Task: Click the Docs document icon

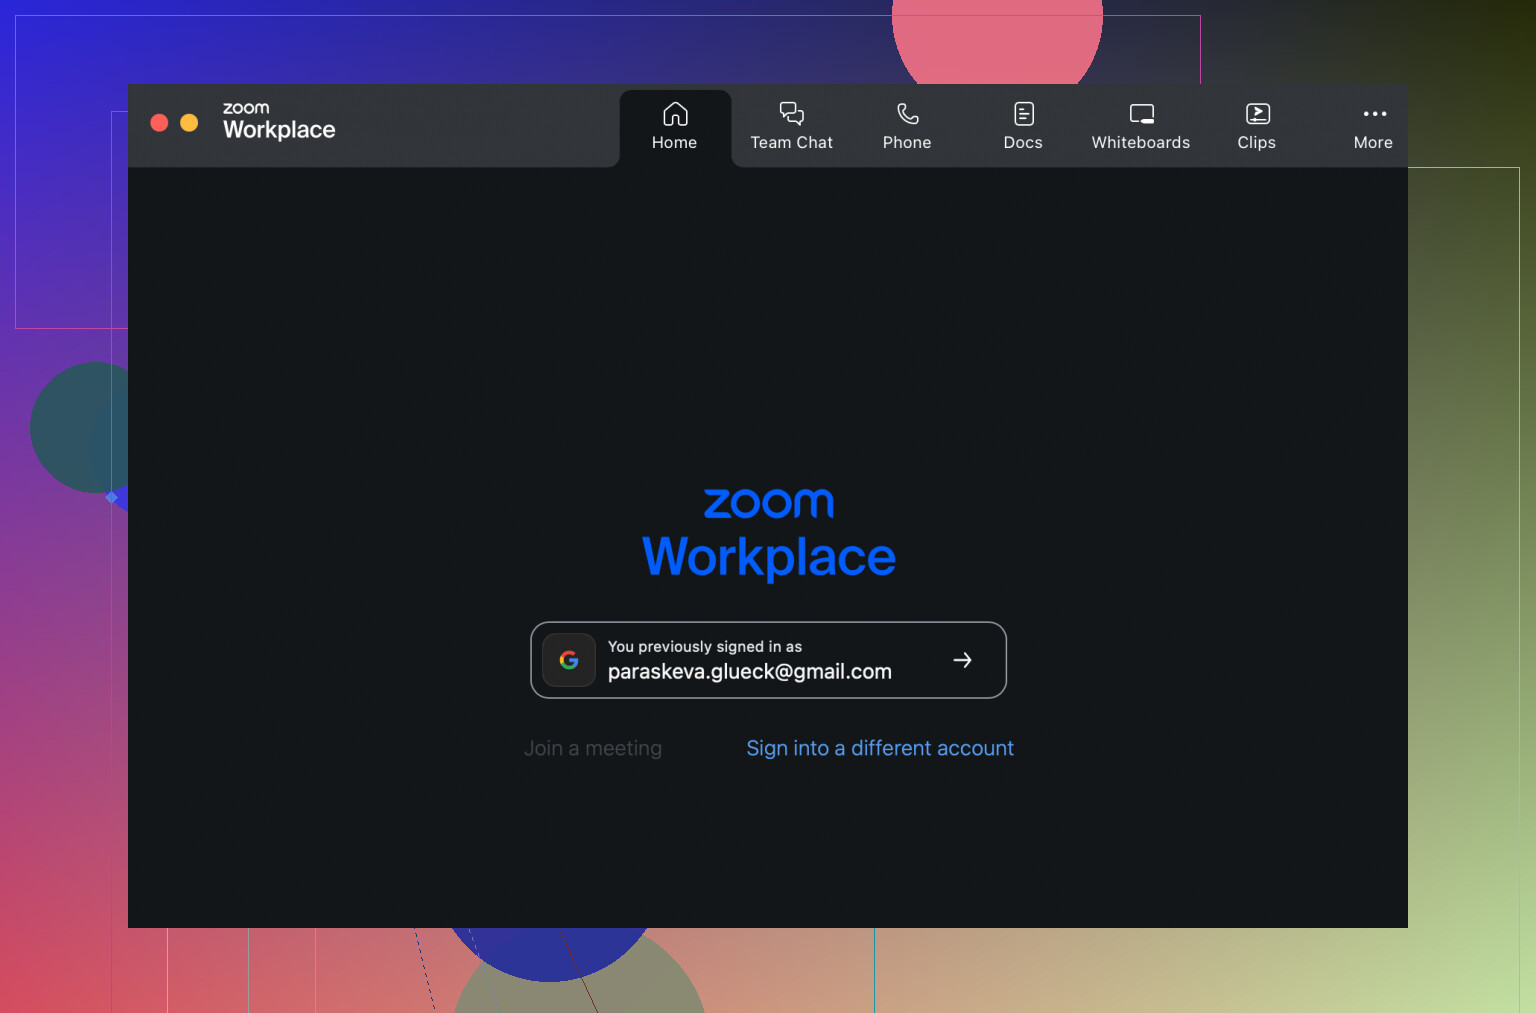Action: point(1023,114)
